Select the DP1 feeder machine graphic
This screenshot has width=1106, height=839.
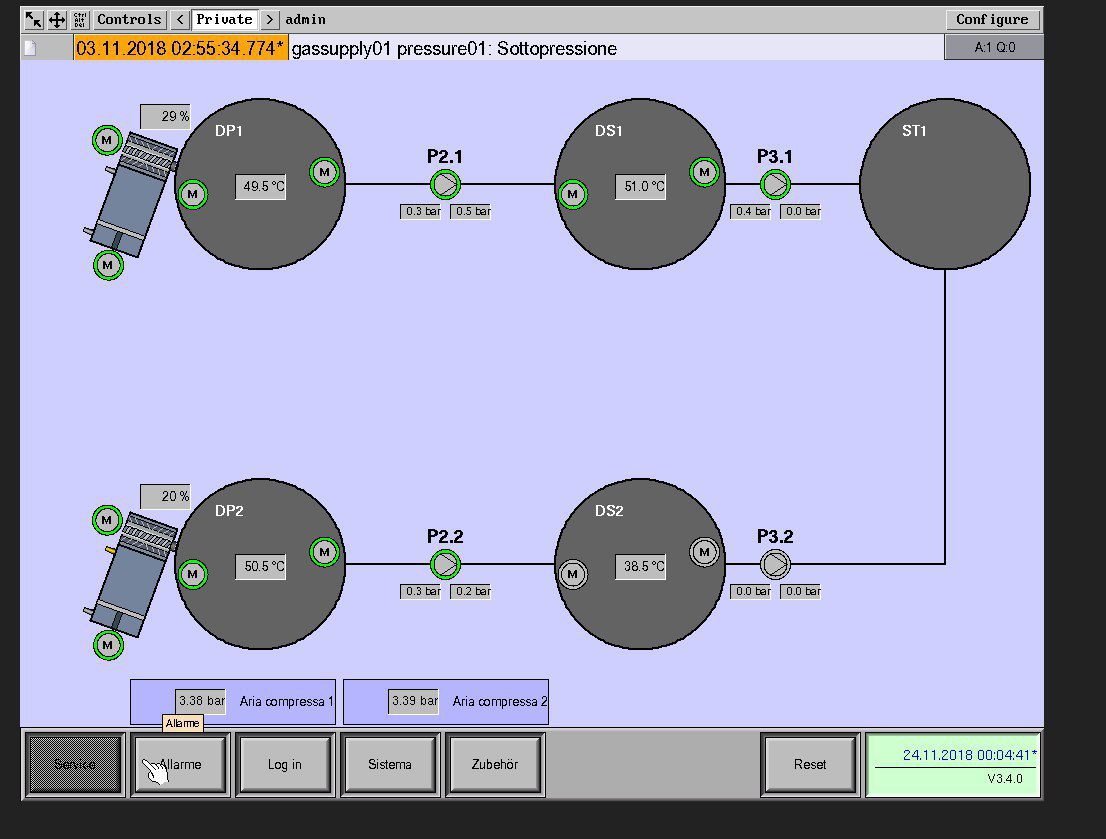pos(130,194)
